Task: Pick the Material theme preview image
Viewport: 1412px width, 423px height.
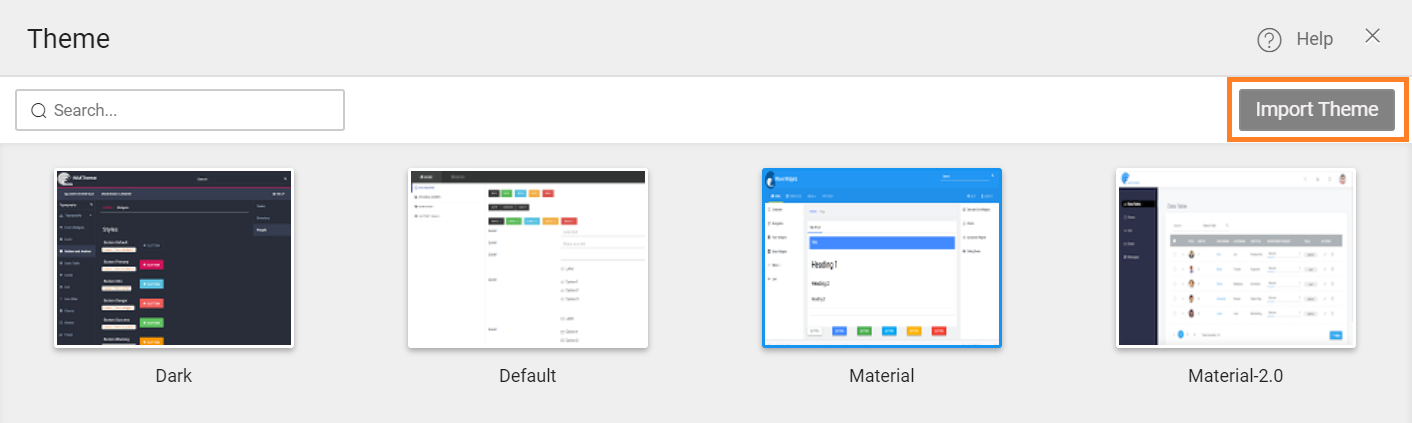Action: (x=882, y=258)
